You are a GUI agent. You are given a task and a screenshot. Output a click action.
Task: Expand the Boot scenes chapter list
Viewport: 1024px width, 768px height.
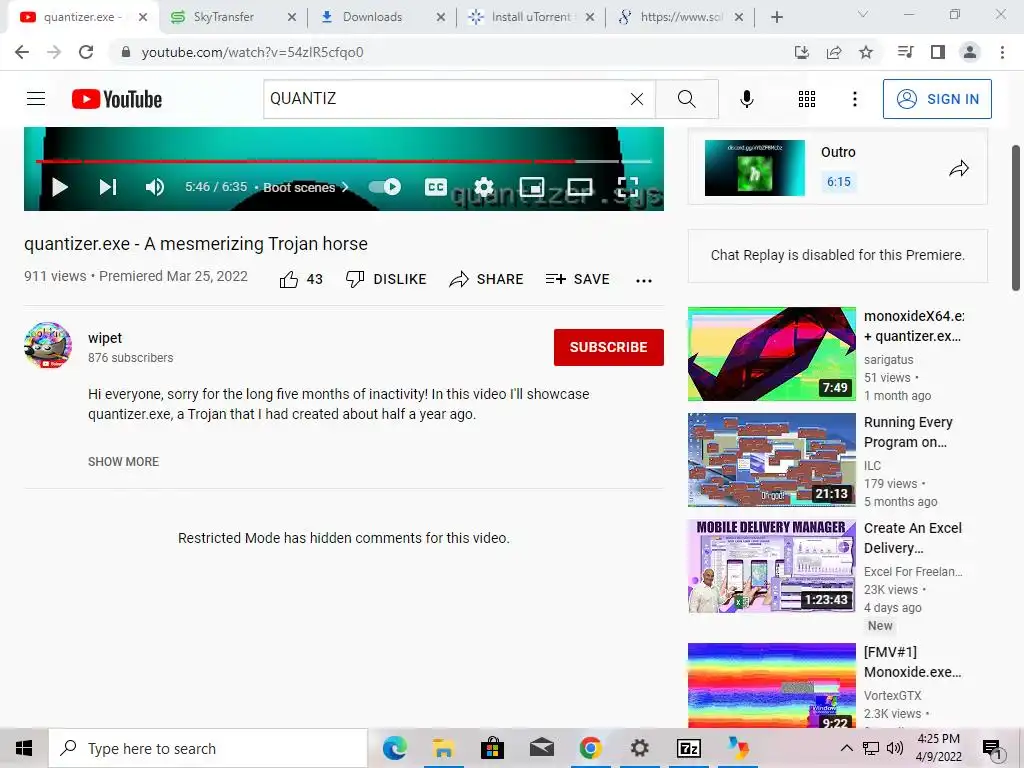pos(306,187)
